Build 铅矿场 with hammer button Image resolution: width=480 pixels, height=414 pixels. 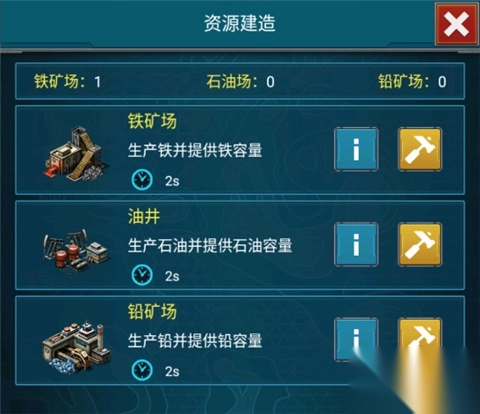420,340
